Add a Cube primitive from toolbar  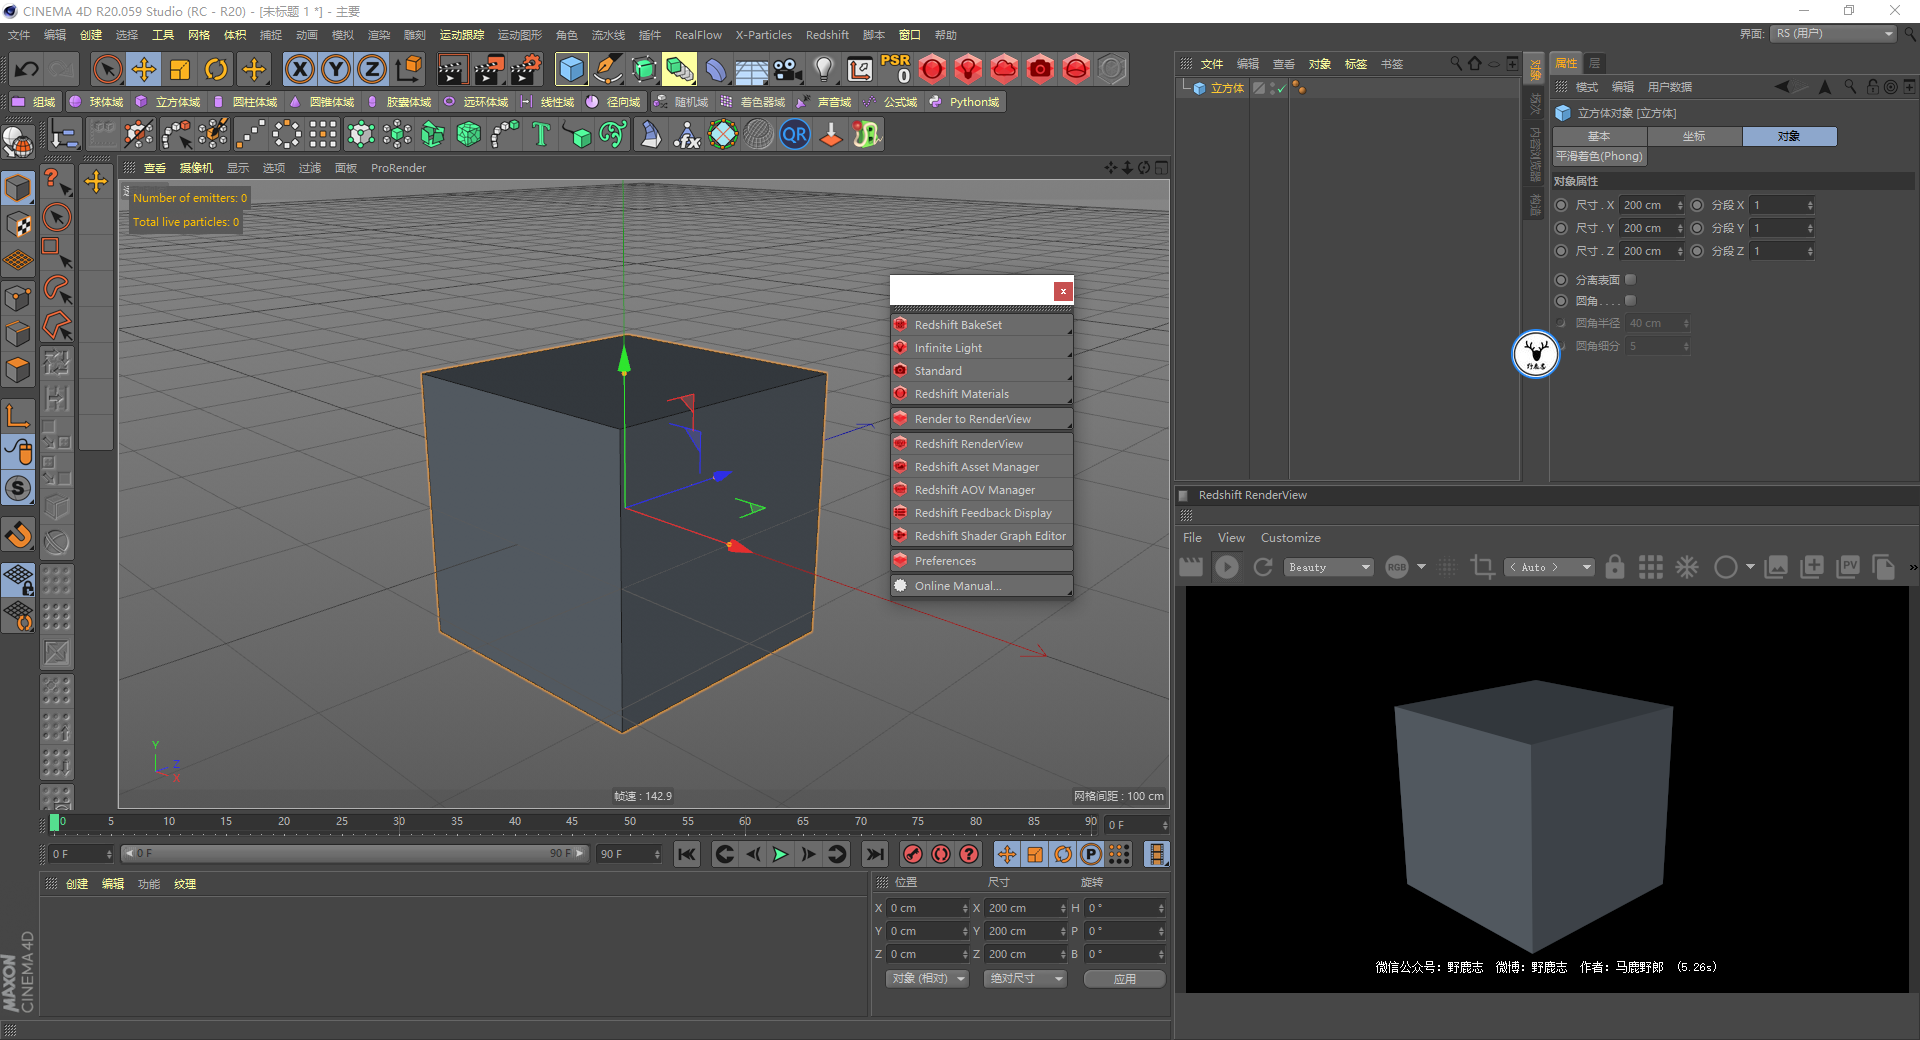(572, 69)
